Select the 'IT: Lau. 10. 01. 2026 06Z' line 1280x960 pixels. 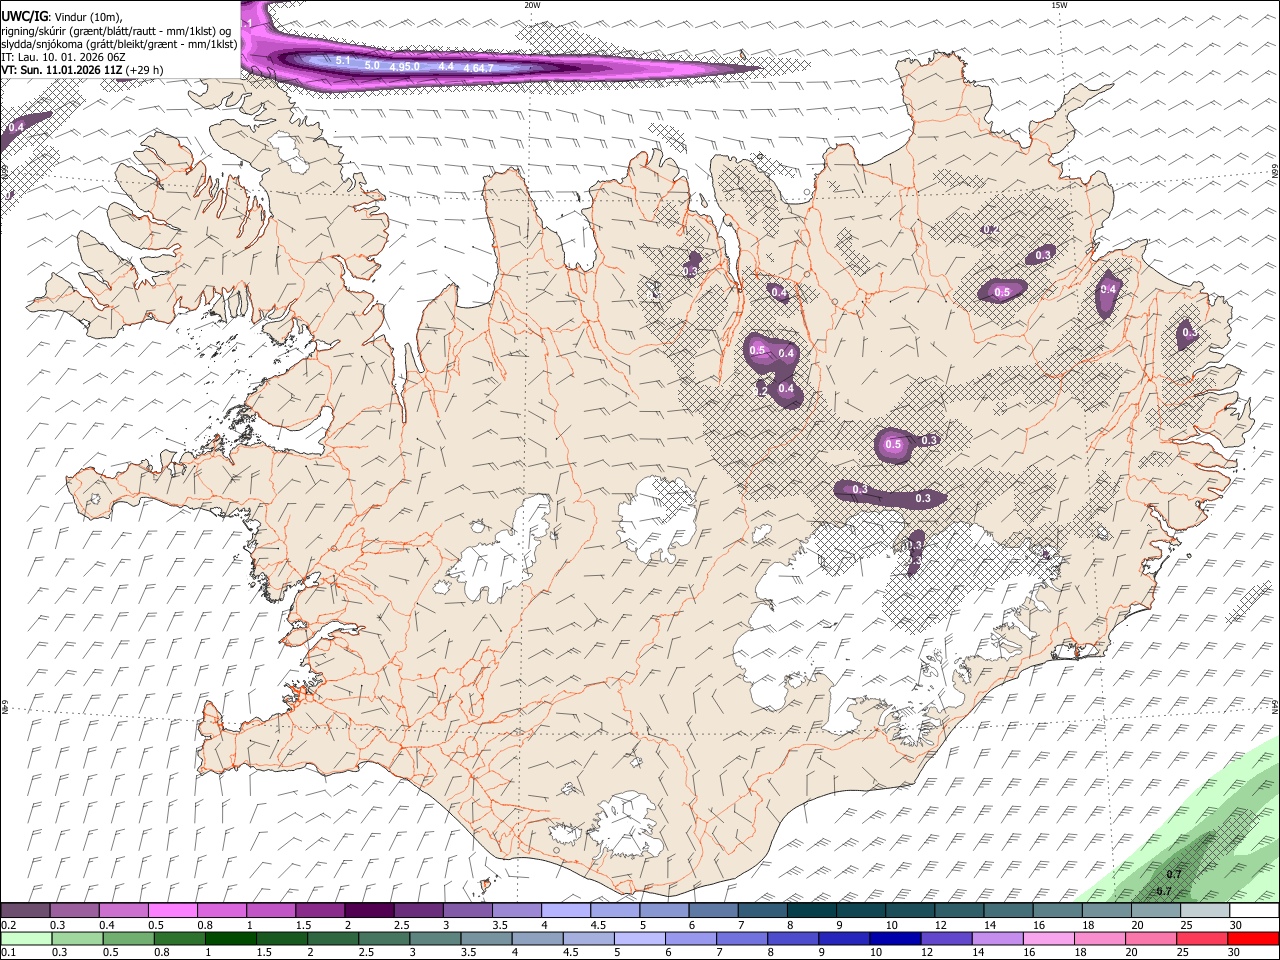[x=63, y=57]
